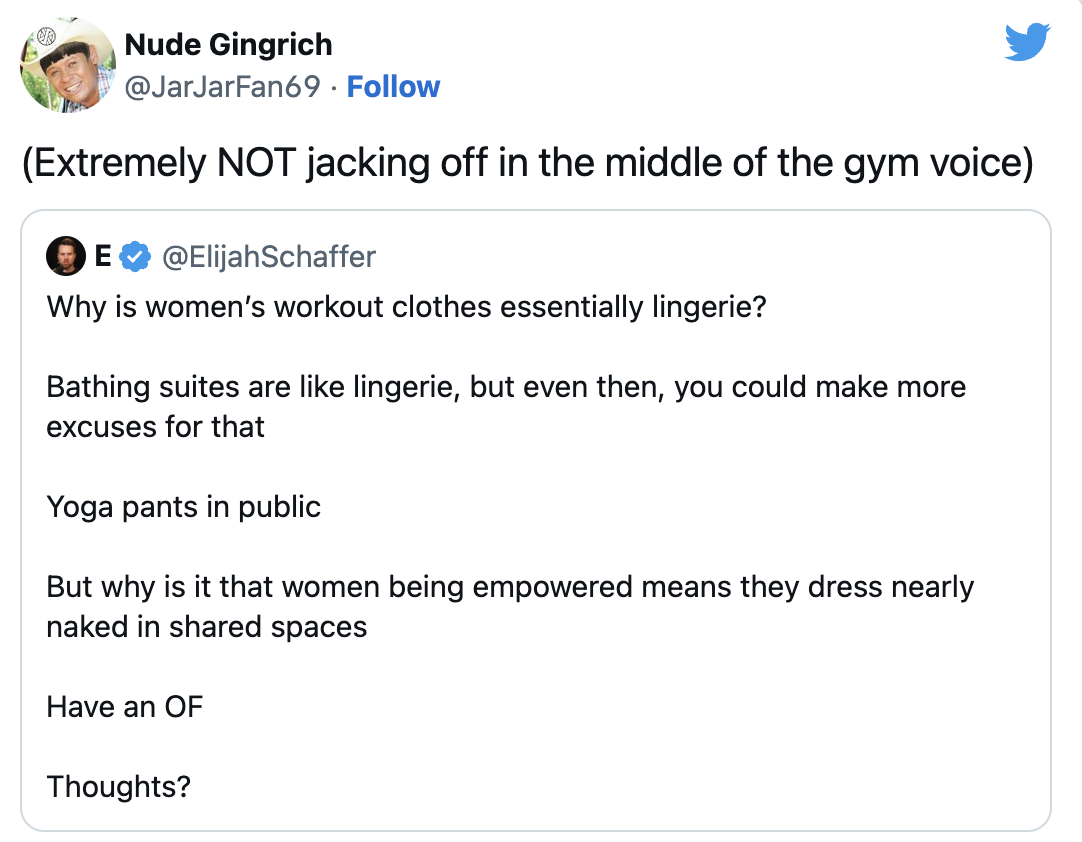
Task: Select the main tweet text about gym voice
Action: click(x=528, y=164)
